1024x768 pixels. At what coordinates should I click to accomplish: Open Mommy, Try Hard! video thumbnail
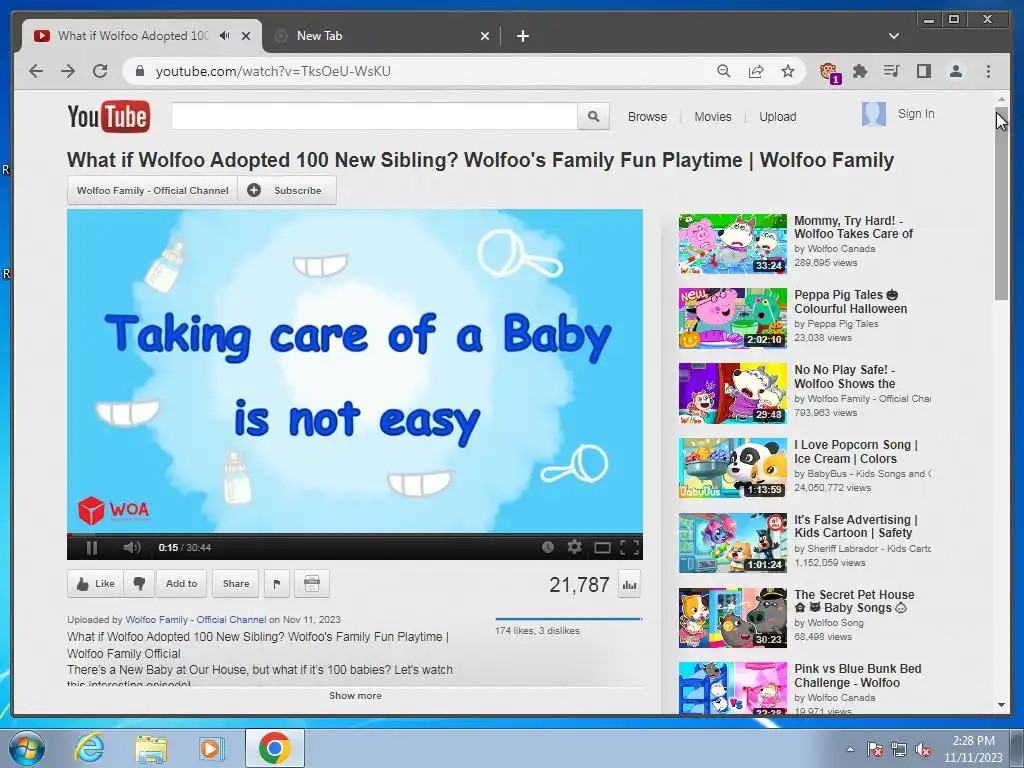pyautogui.click(x=733, y=244)
